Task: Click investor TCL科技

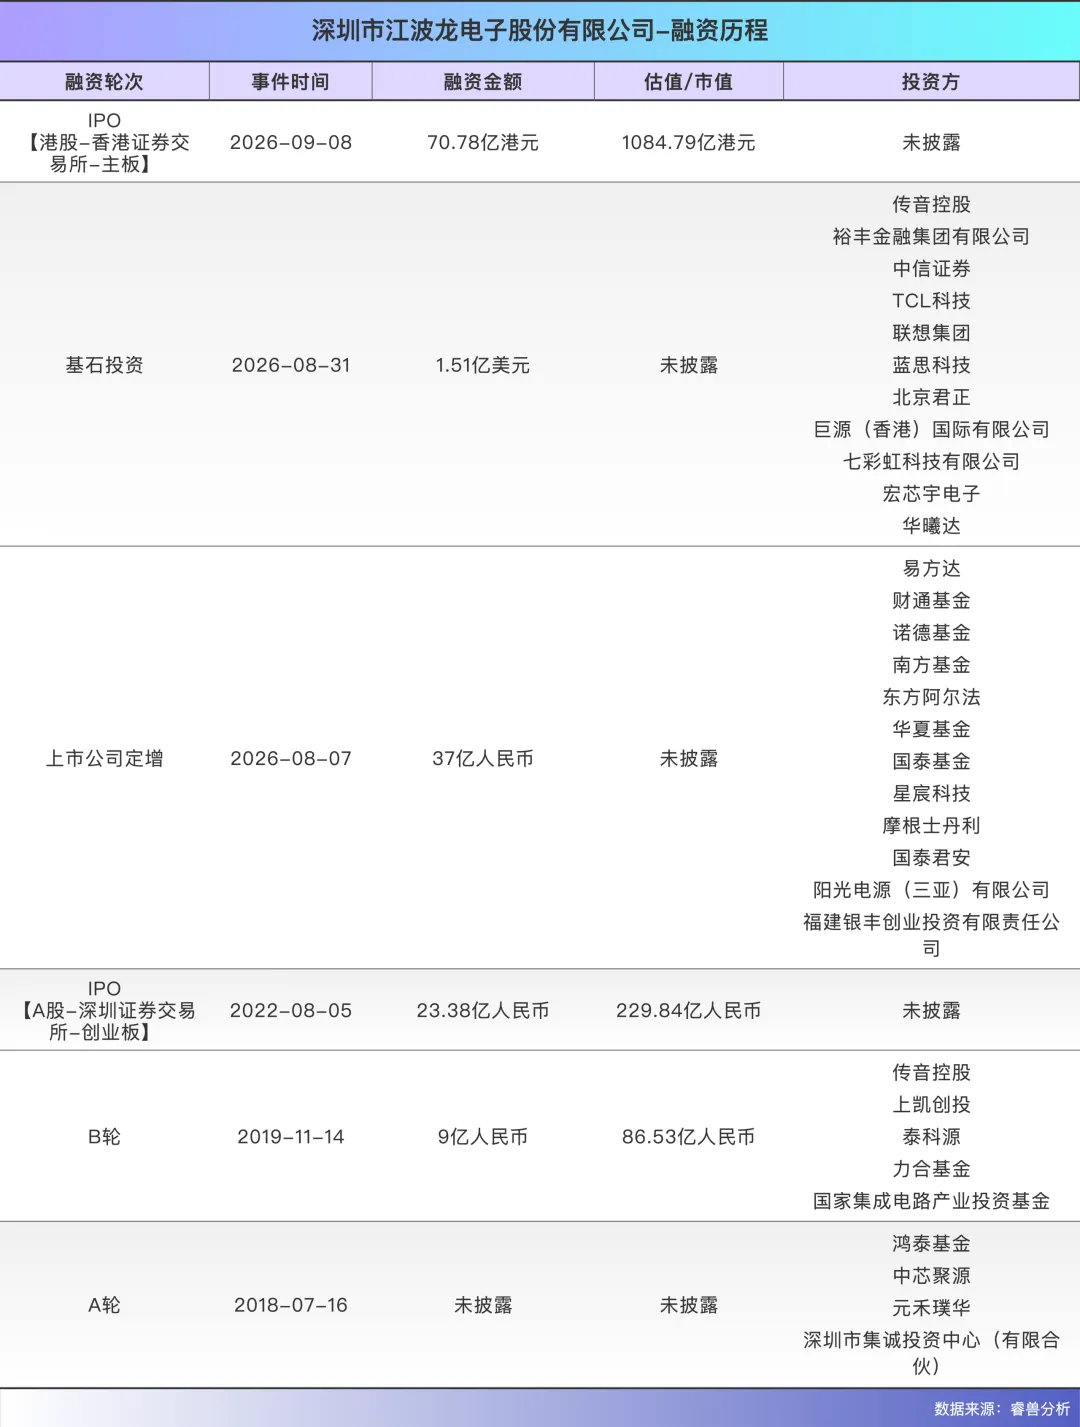Action: [931, 300]
